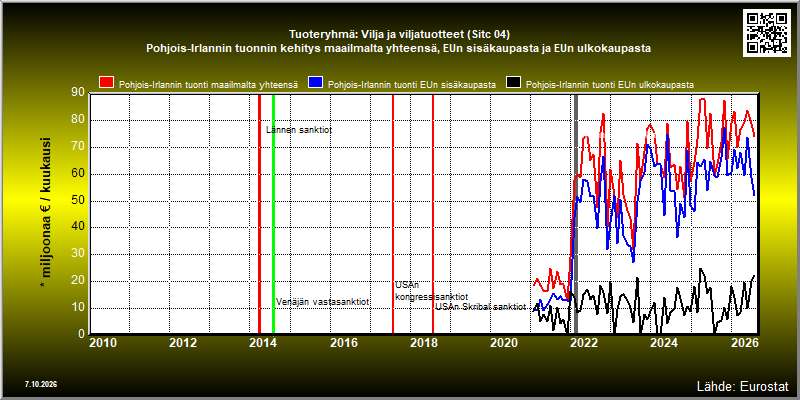
Task: Click the y-axis value '80'
Action: click(78, 120)
